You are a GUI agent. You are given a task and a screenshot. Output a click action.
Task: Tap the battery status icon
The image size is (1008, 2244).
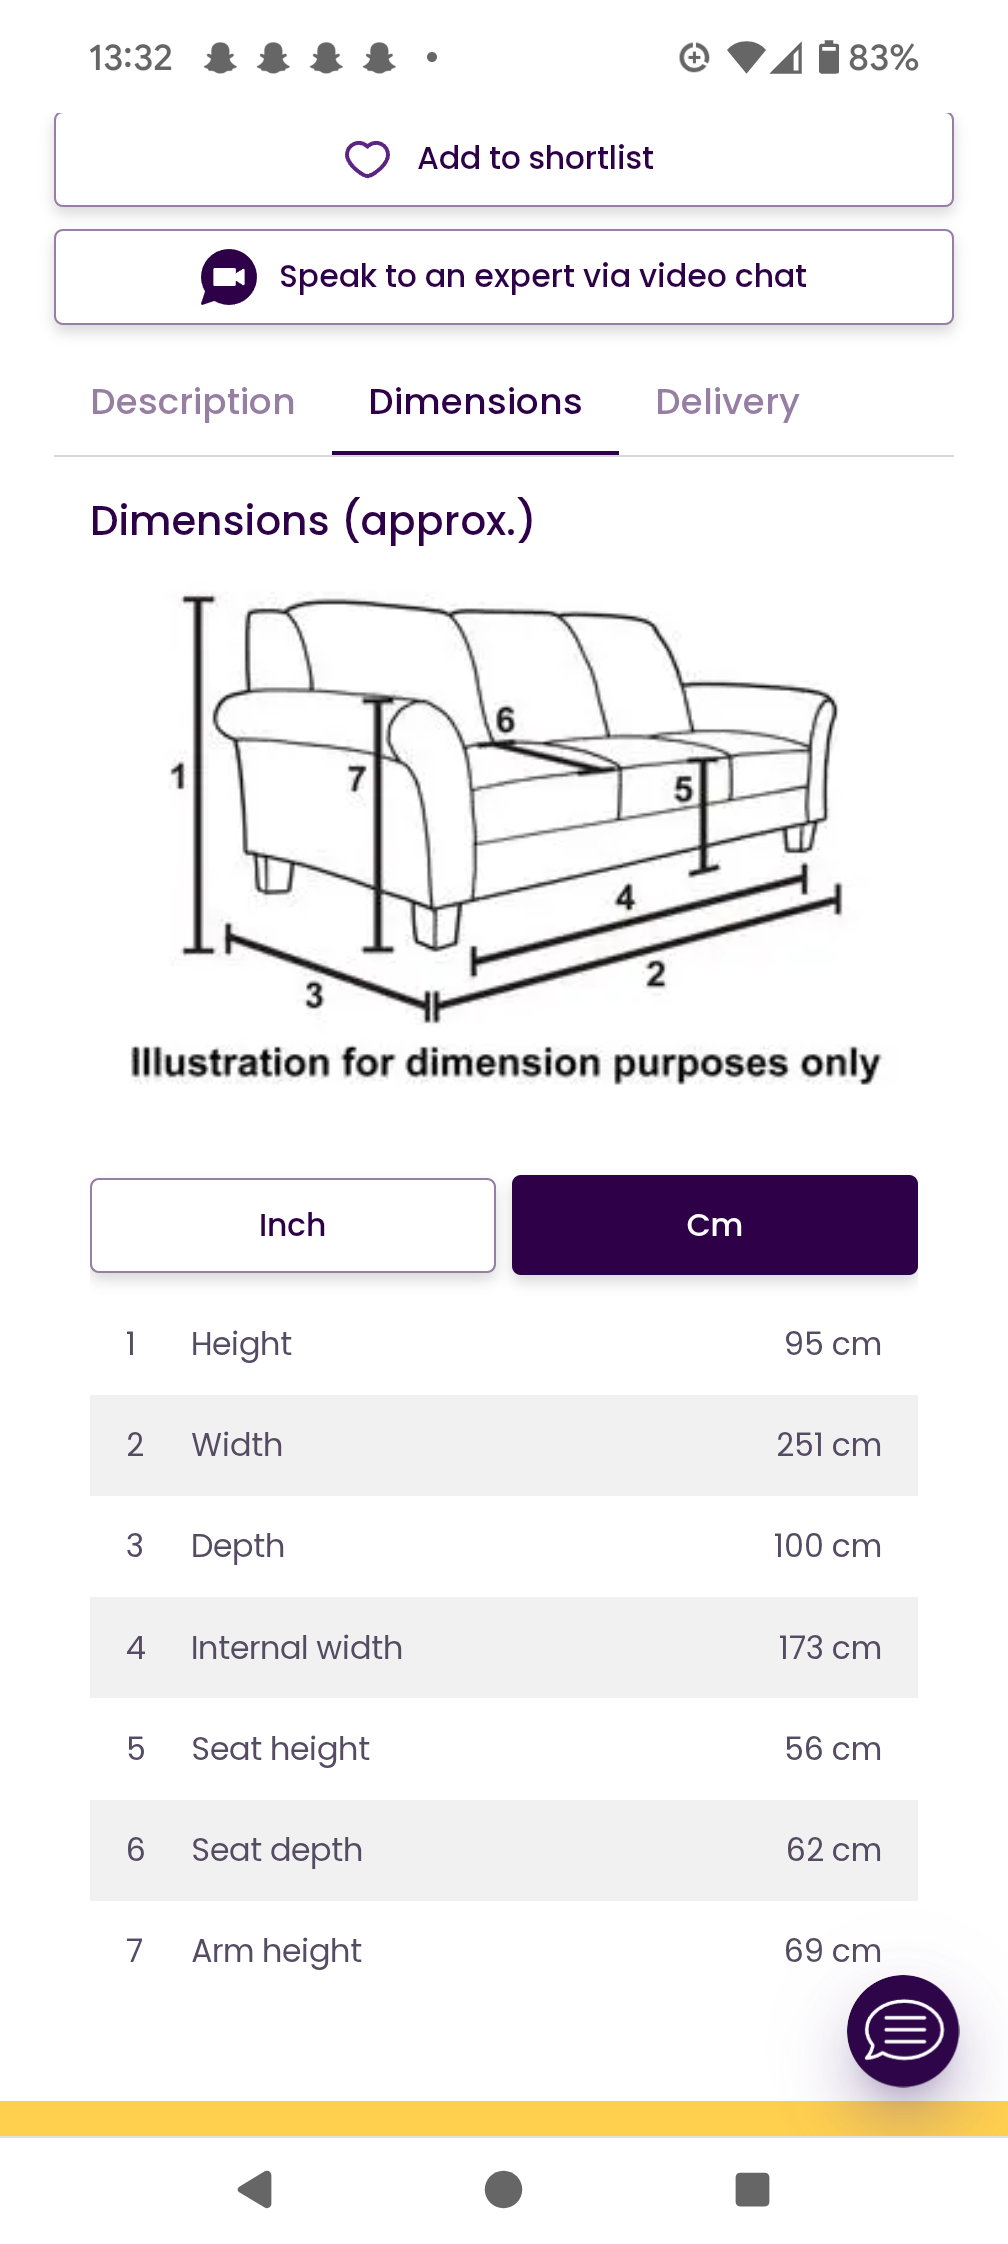[x=828, y=58]
